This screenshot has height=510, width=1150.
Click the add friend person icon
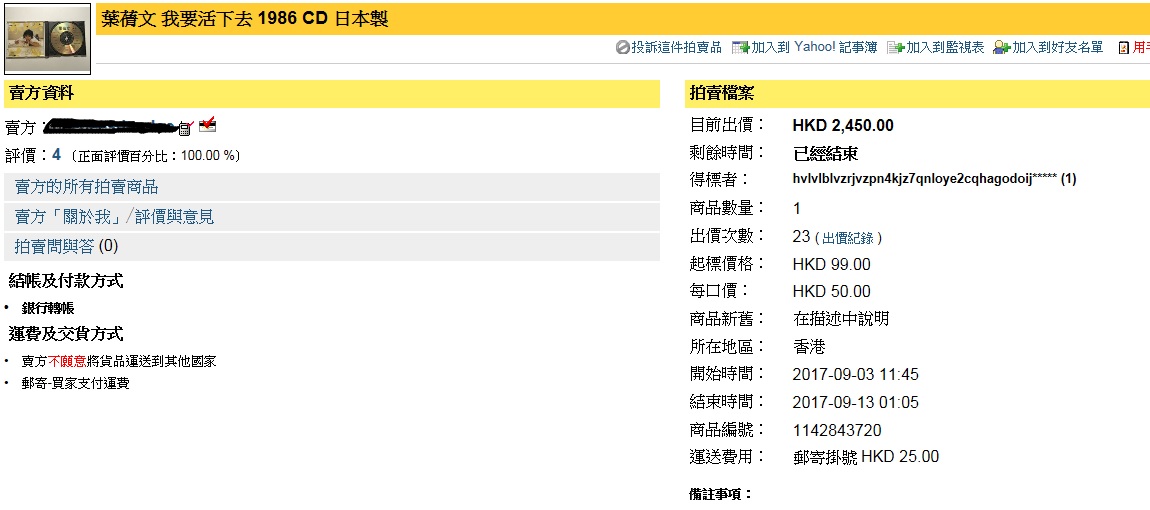(1002, 48)
